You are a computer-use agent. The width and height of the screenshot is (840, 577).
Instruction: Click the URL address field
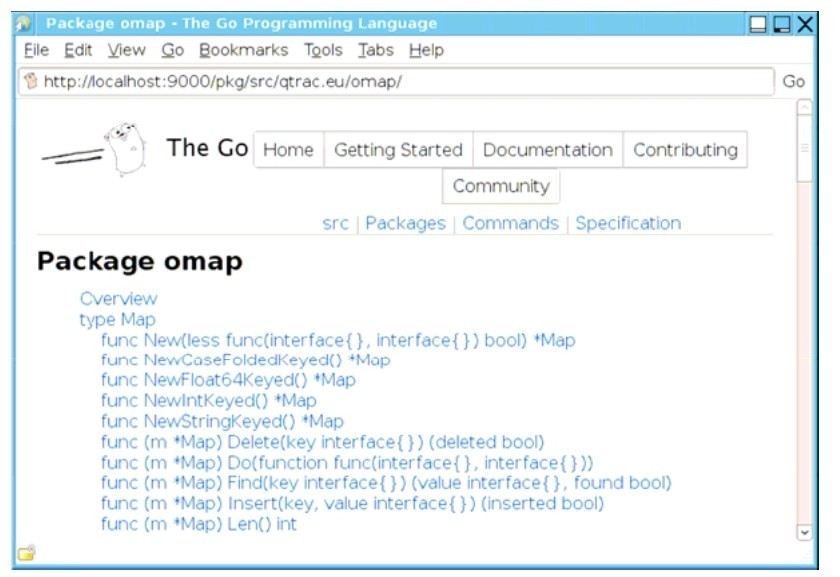pos(400,82)
